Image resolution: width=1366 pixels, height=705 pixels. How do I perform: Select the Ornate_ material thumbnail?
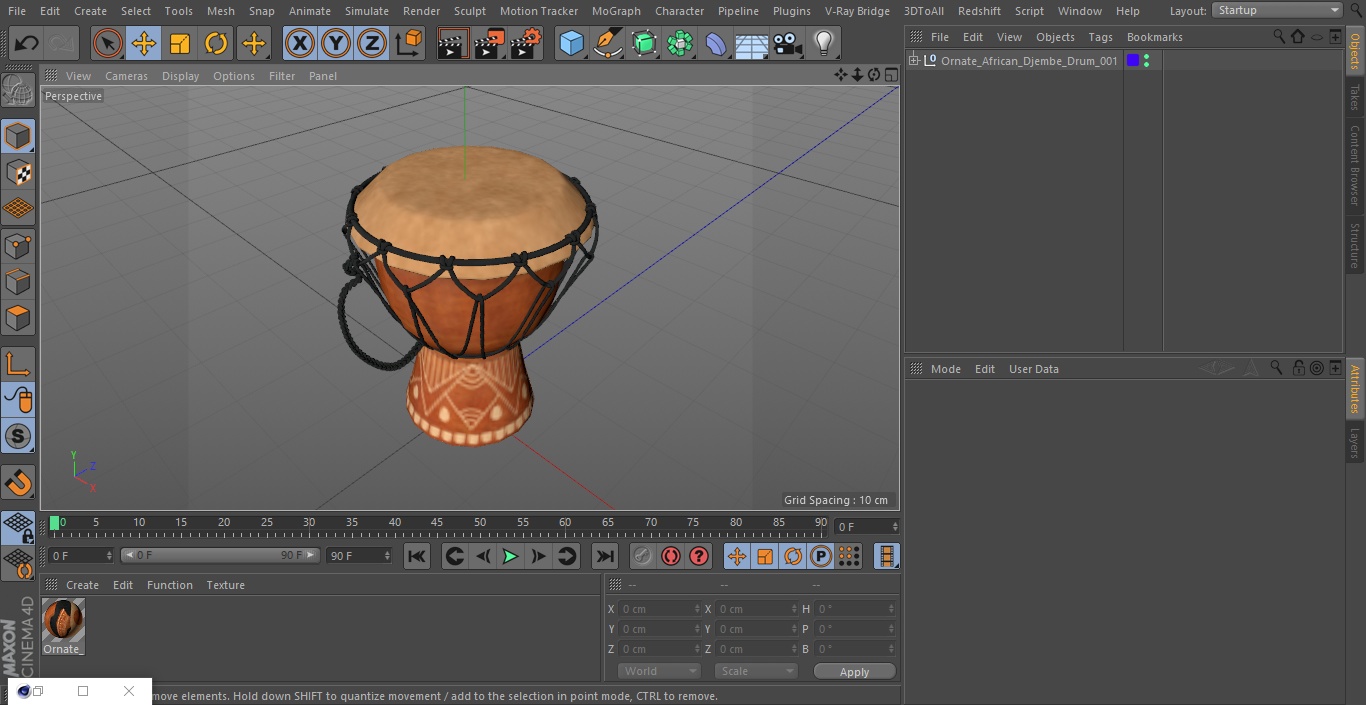tap(63, 620)
